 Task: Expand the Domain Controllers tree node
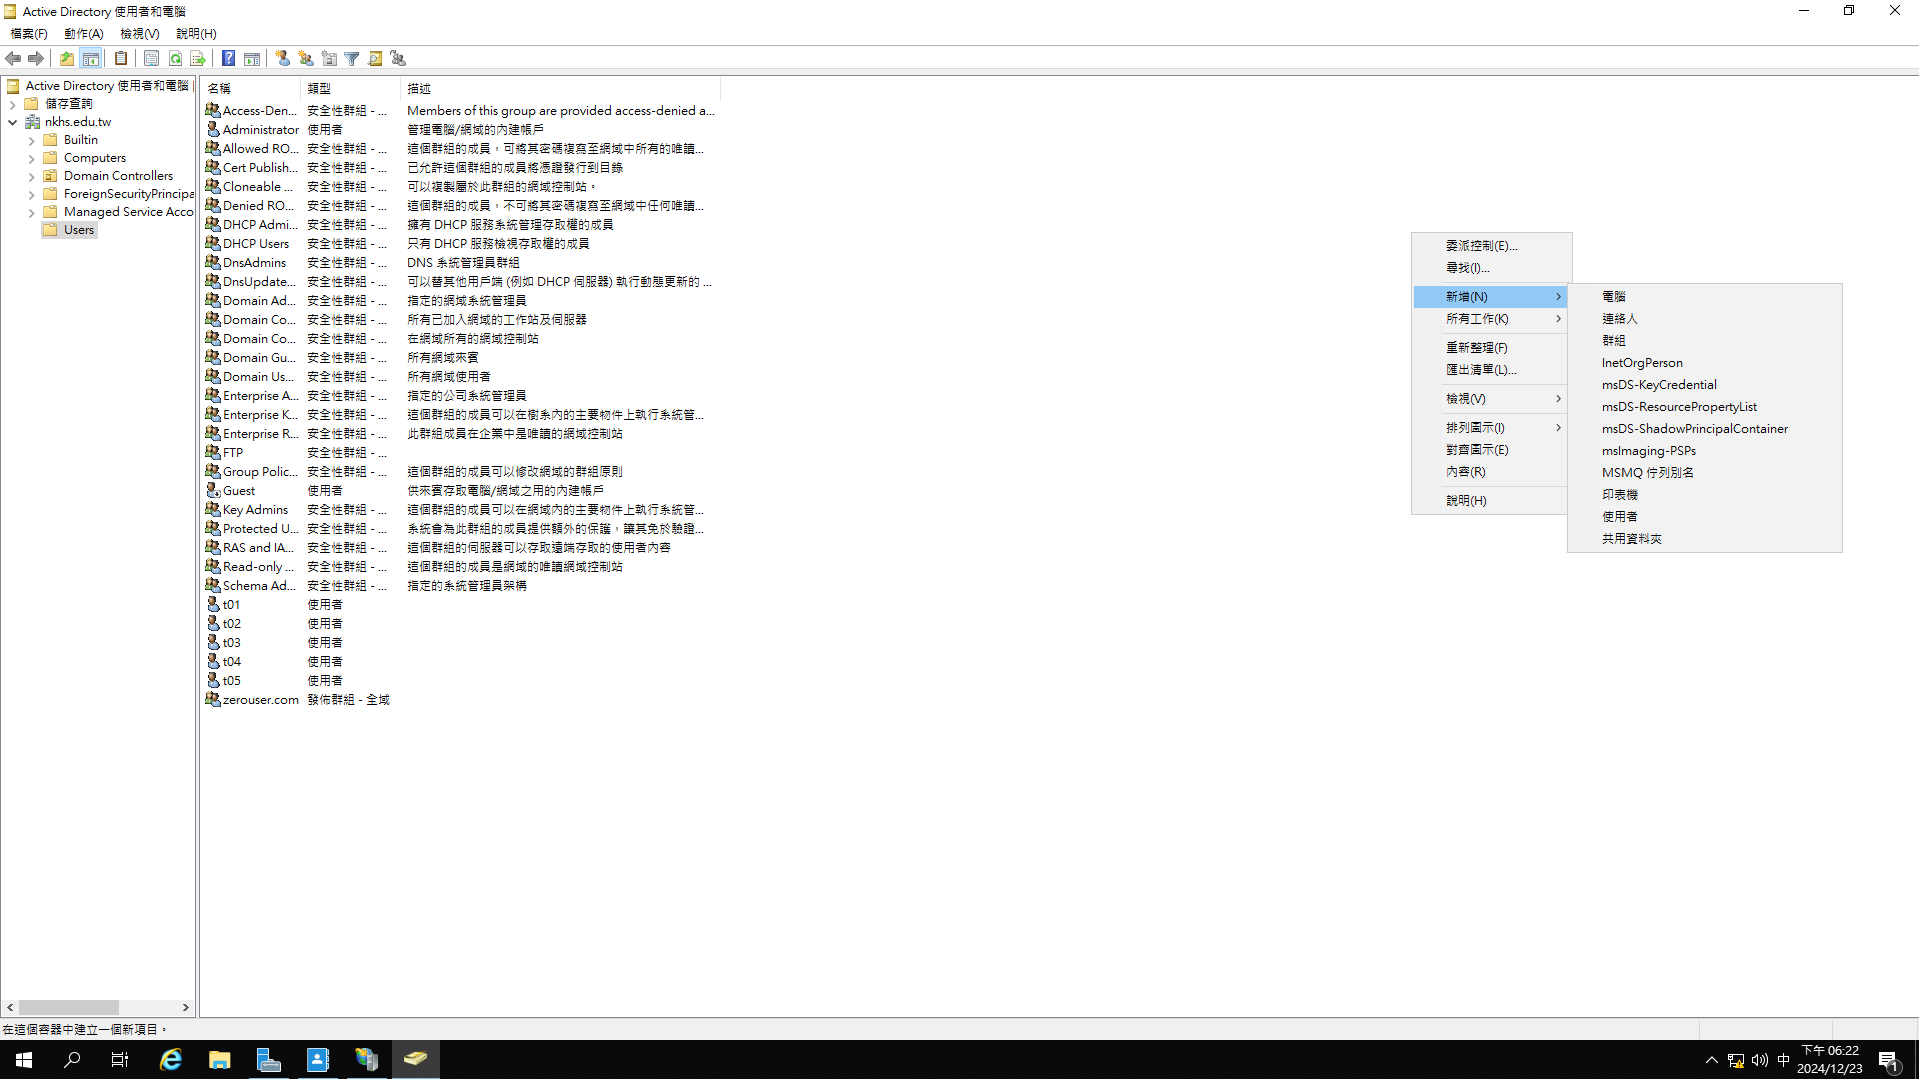[x=31, y=176]
